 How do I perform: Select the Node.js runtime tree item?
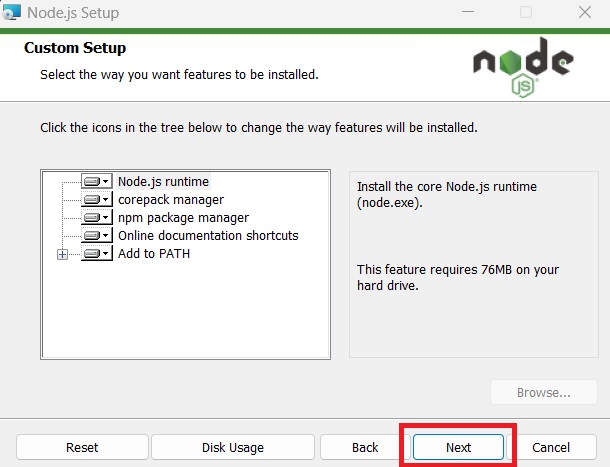point(163,182)
